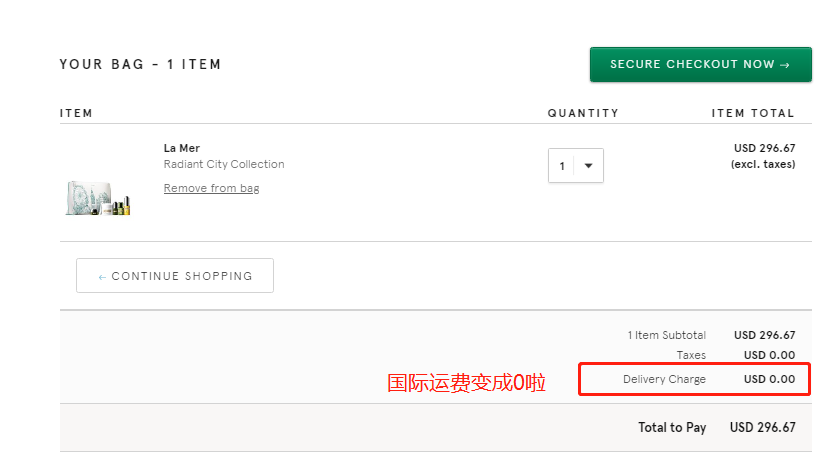The height and width of the screenshot is (465, 834).
Task: Click the Taxes label in the summary
Action: pos(691,355)
